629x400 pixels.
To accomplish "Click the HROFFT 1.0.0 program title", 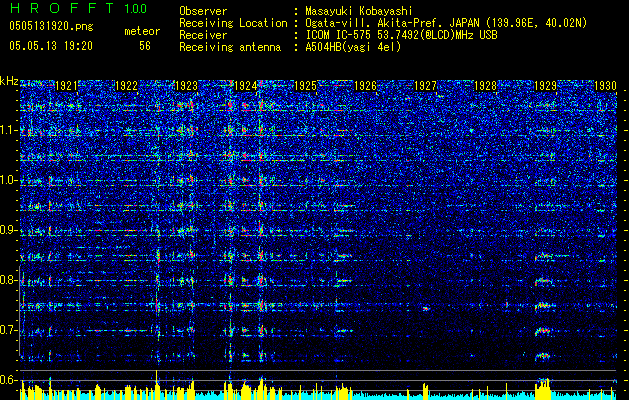I will [x=78, y=8].
